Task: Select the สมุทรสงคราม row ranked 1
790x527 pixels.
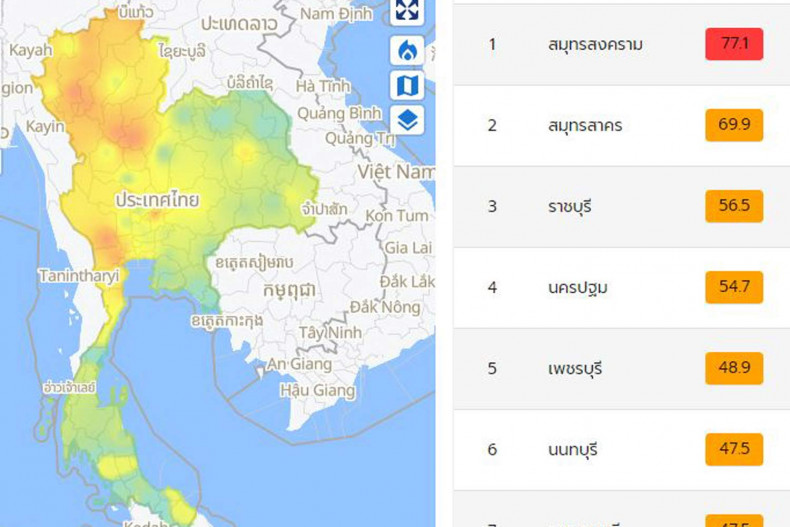Action: click(595, 44)
